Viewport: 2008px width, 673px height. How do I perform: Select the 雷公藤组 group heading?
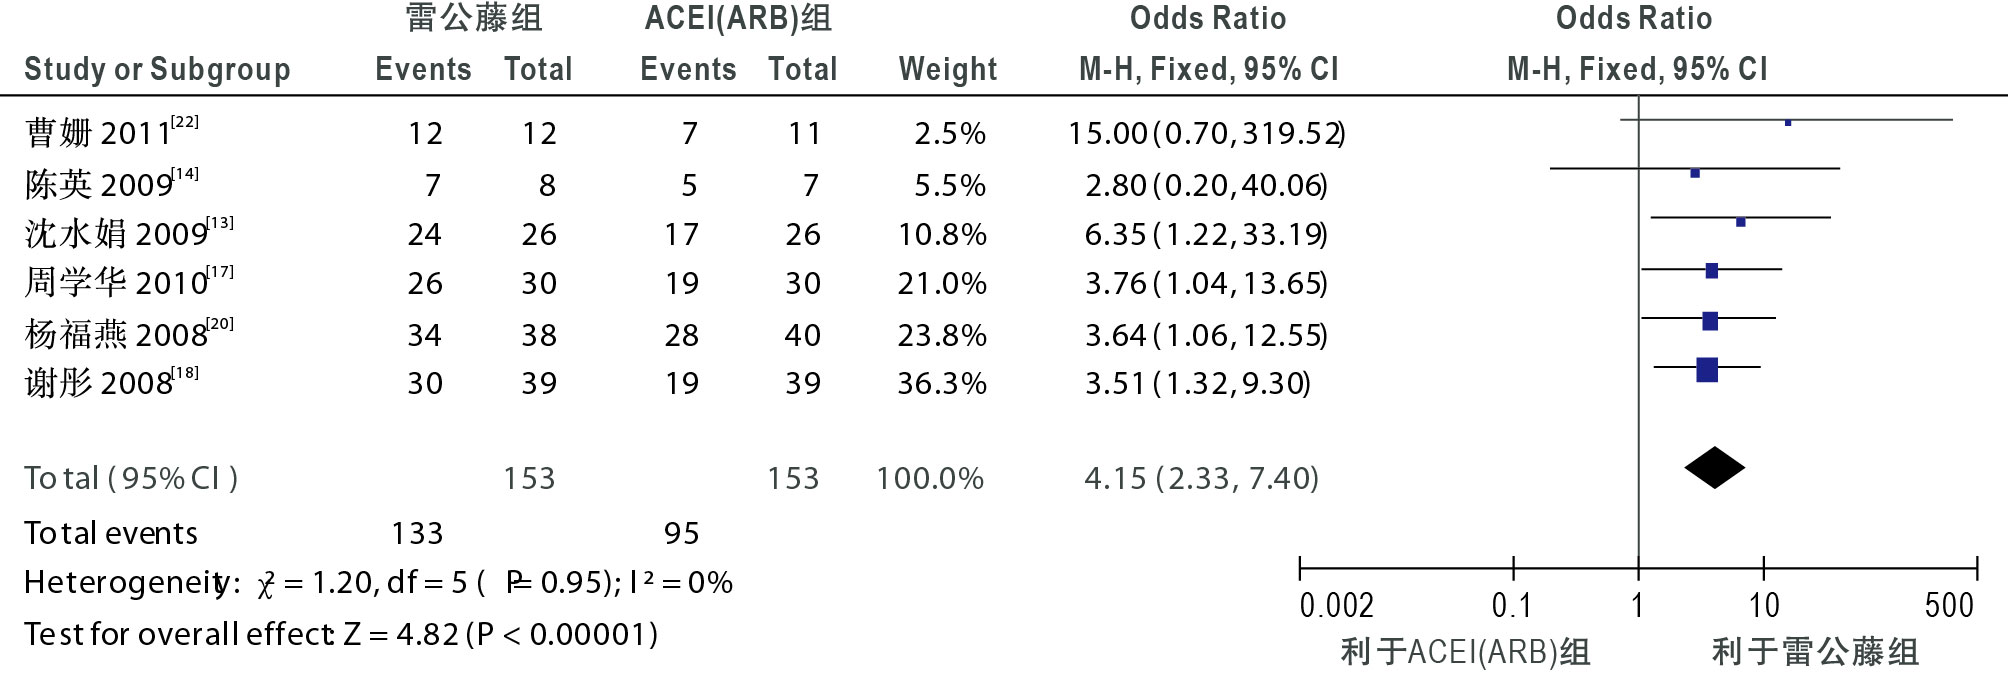tap(474, 18)
